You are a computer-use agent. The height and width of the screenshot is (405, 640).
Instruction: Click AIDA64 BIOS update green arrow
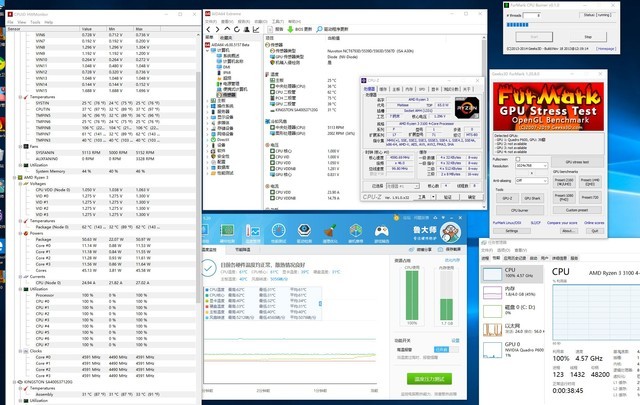point(290,29)
